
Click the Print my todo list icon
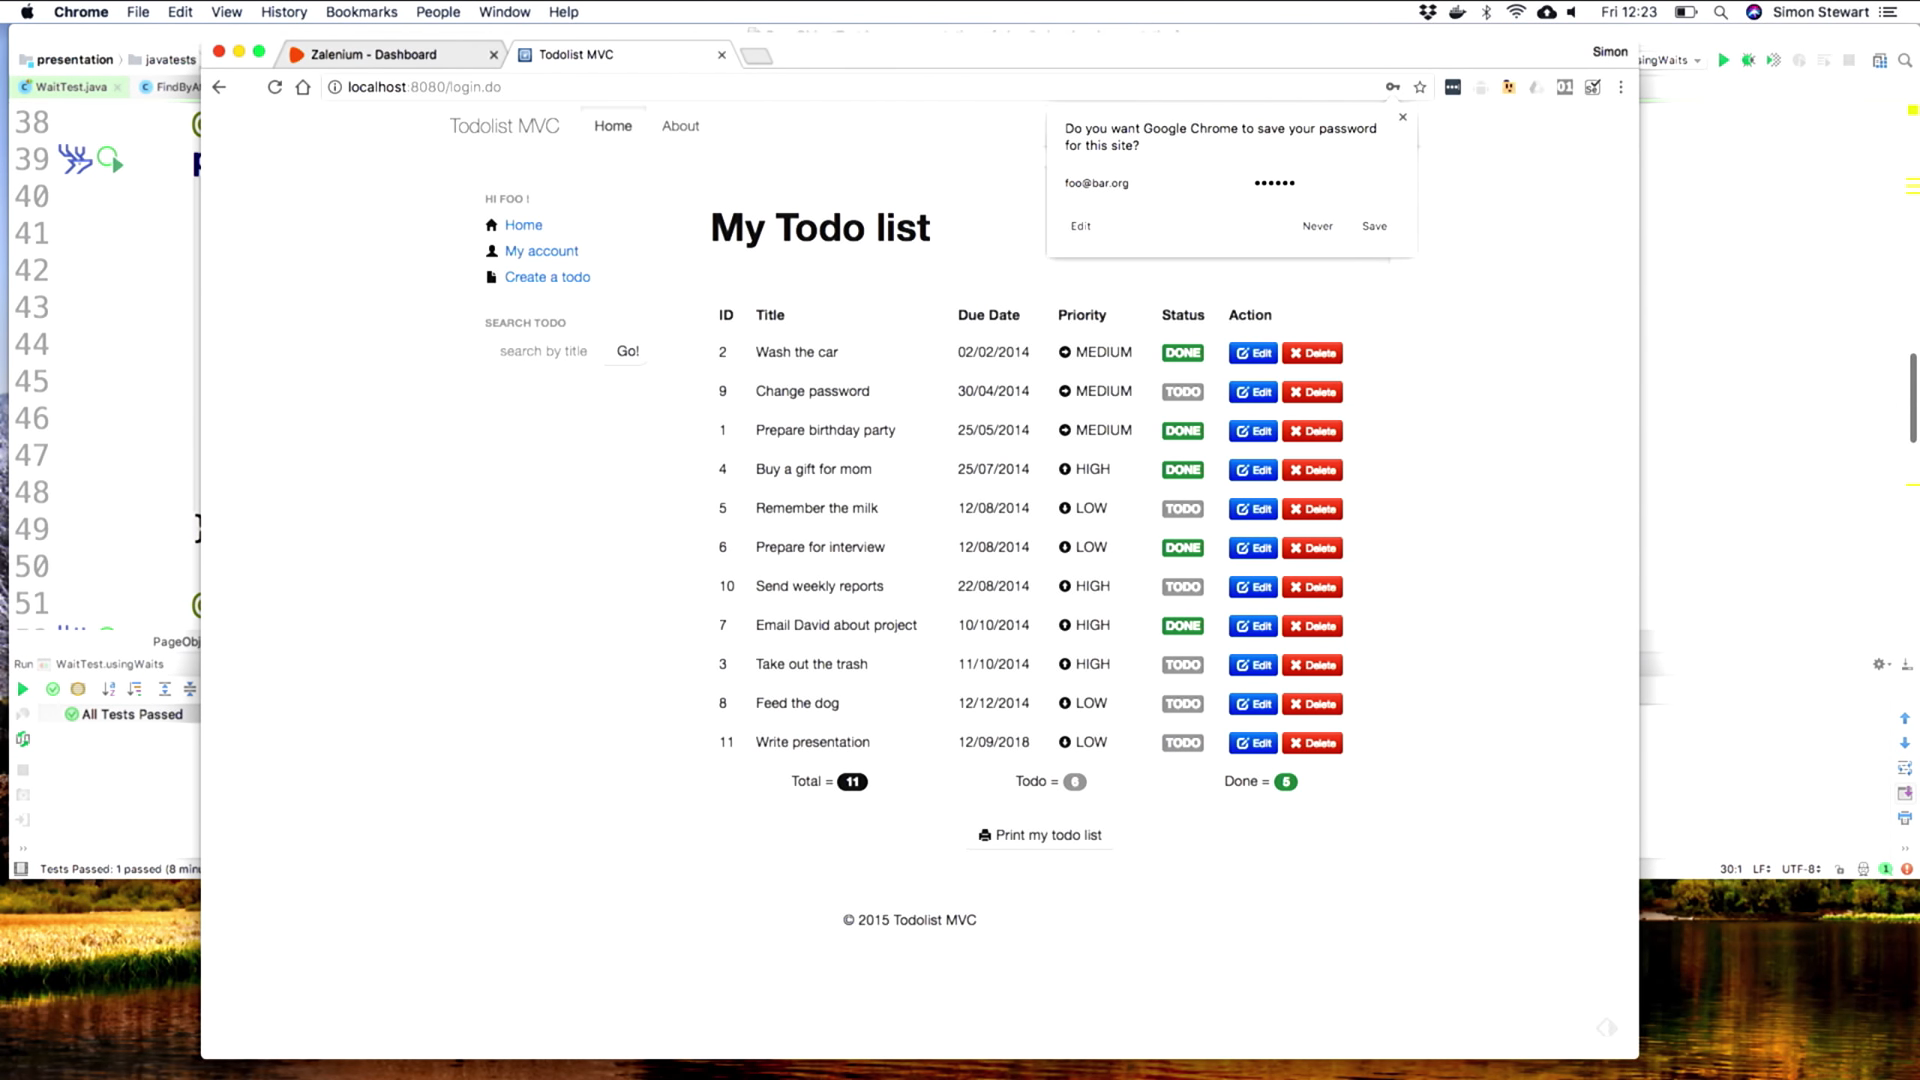(x=985, y=835)
